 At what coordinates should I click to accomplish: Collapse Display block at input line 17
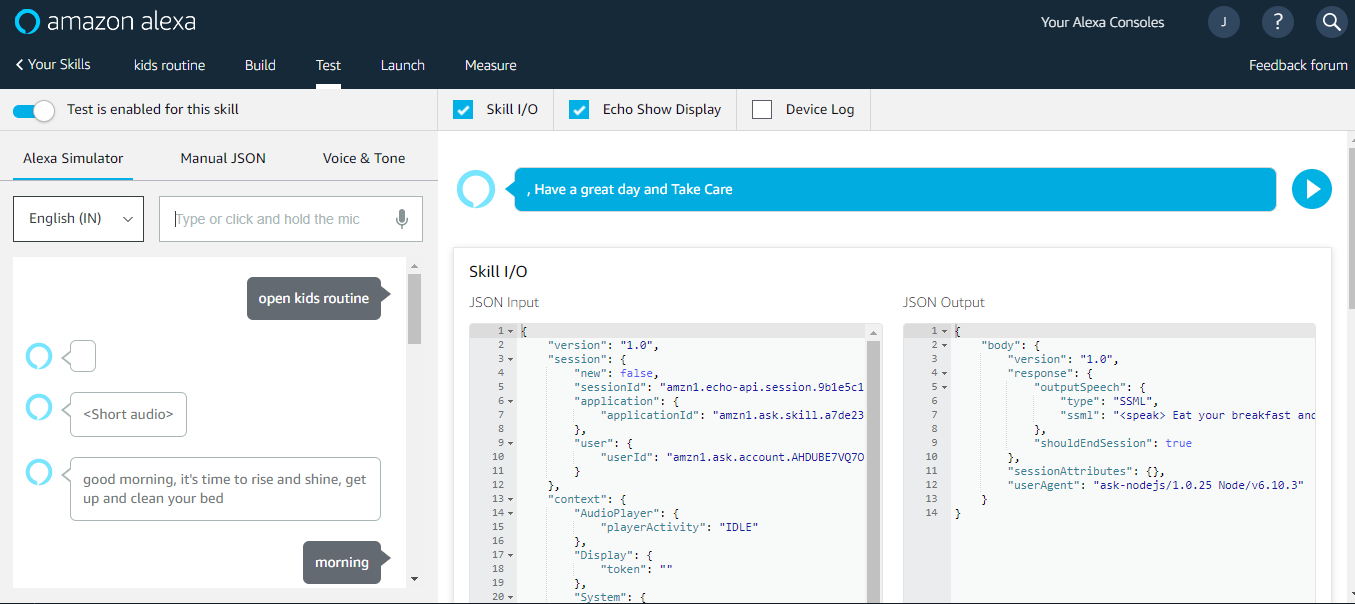[511, 555]
